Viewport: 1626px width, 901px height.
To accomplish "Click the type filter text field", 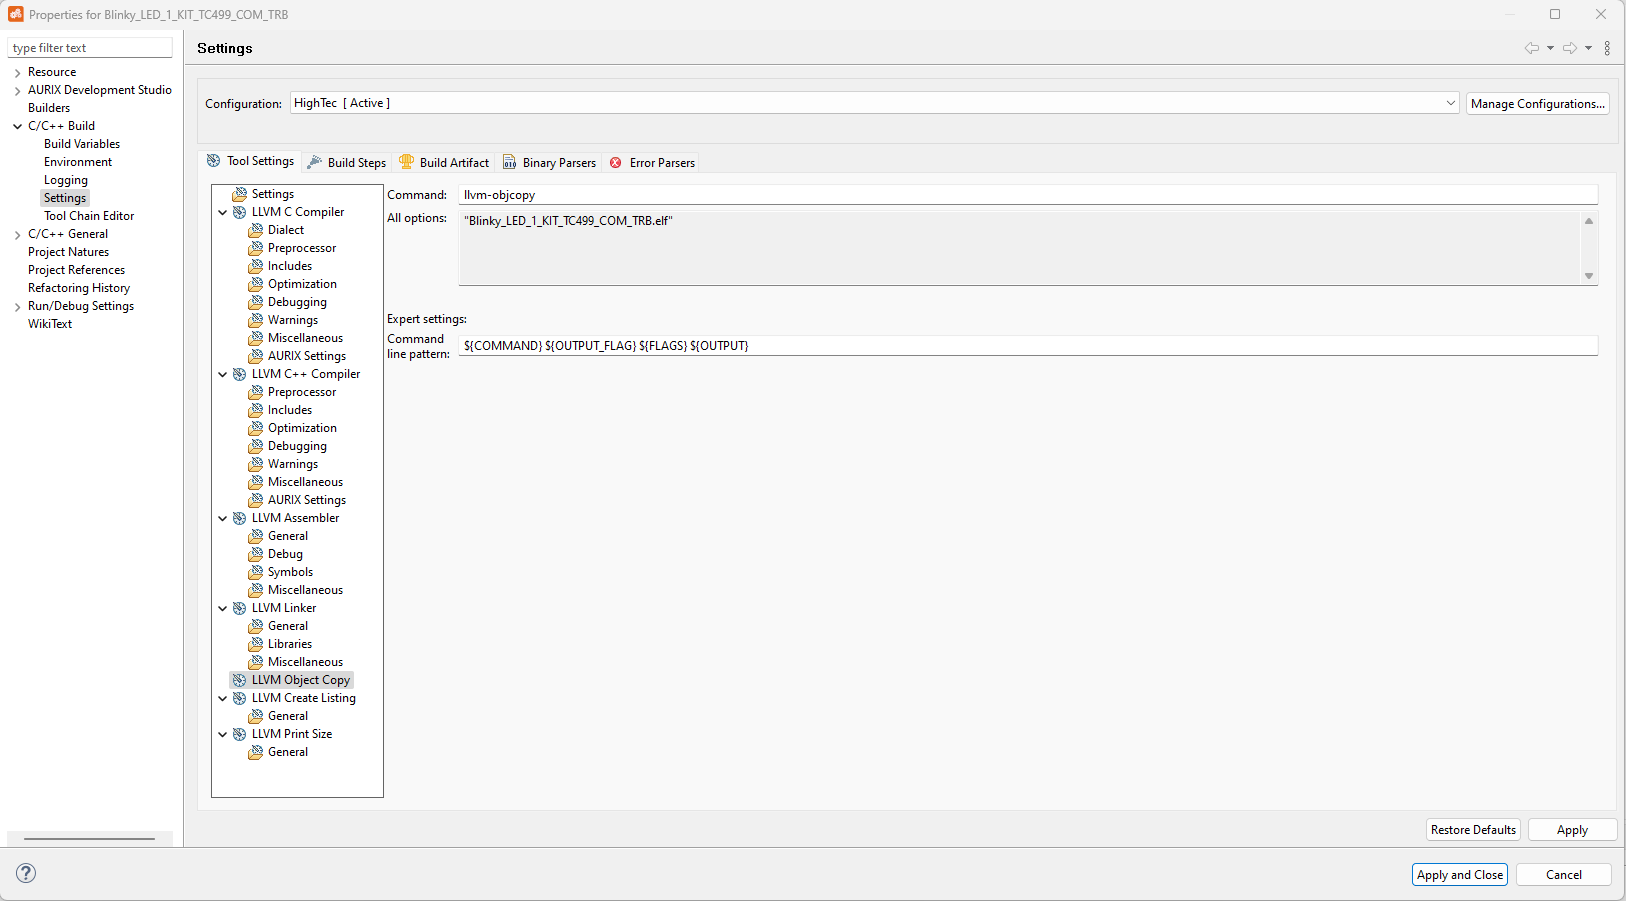I will (x=90, y=47).
